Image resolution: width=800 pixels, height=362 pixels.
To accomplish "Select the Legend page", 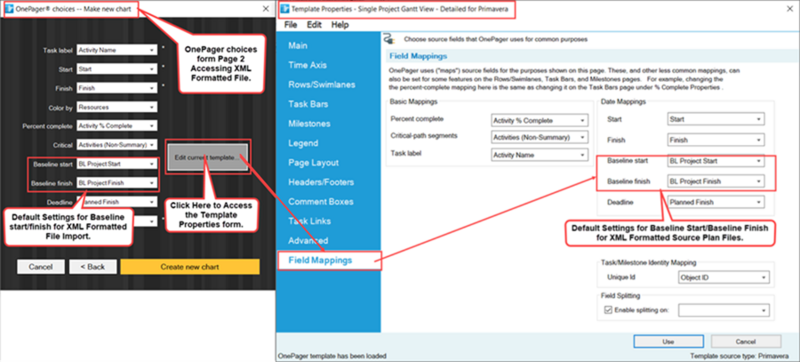I will [303, 143].
